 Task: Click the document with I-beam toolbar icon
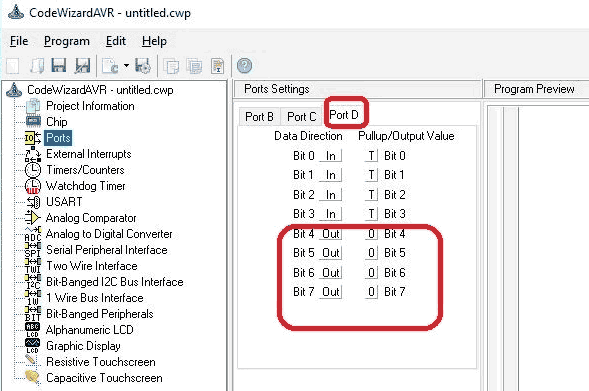pos(217,66)
